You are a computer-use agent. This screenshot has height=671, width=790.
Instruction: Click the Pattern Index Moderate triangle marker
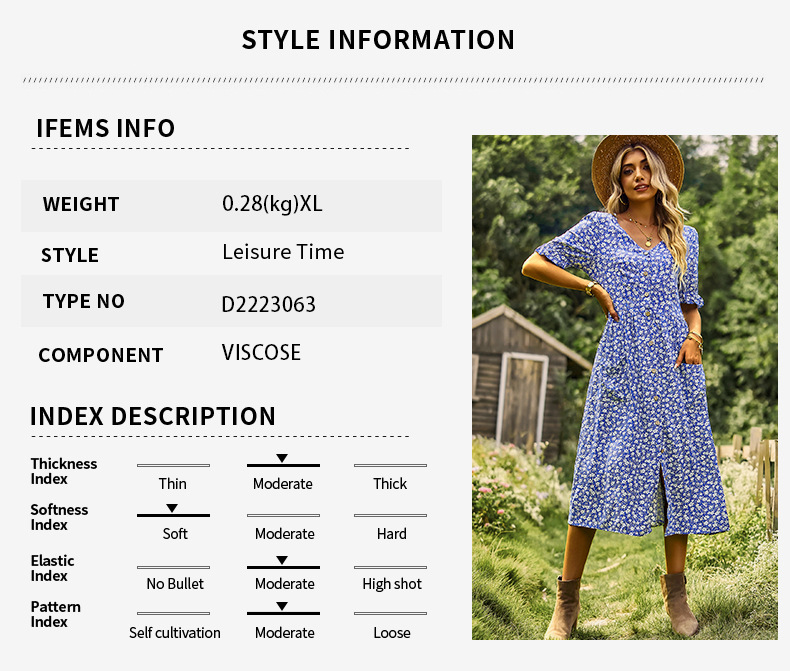282,606
